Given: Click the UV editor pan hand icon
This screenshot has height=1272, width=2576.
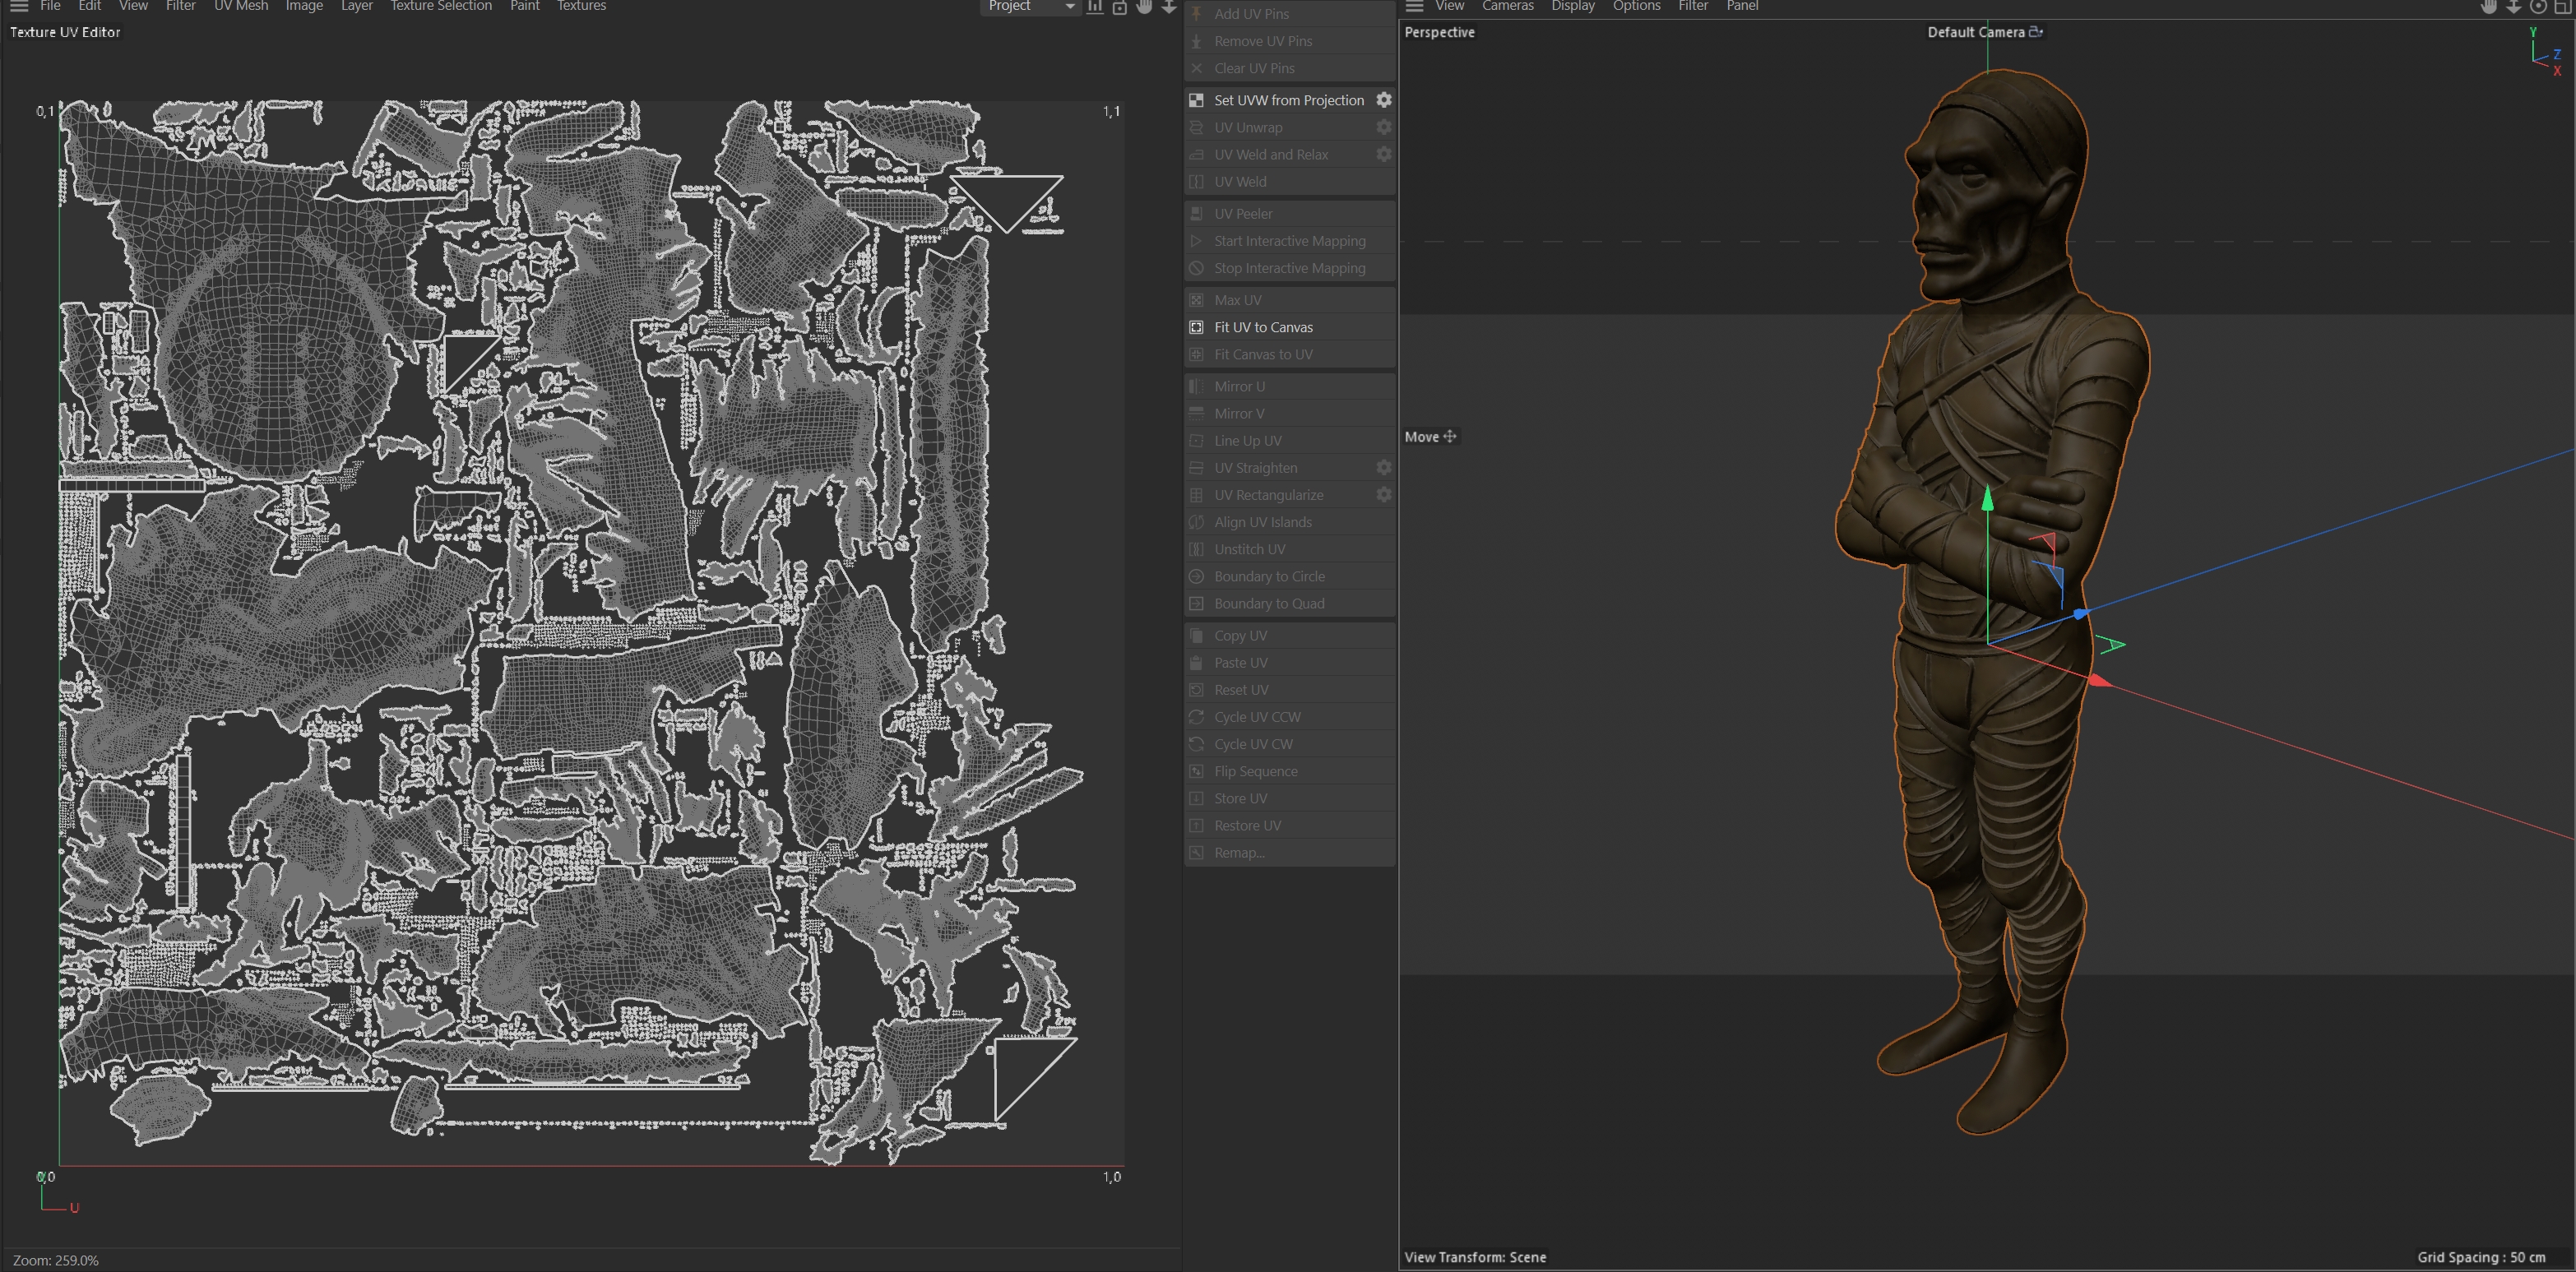Looking at the screenshot, I should click(x=1144, y=6).
